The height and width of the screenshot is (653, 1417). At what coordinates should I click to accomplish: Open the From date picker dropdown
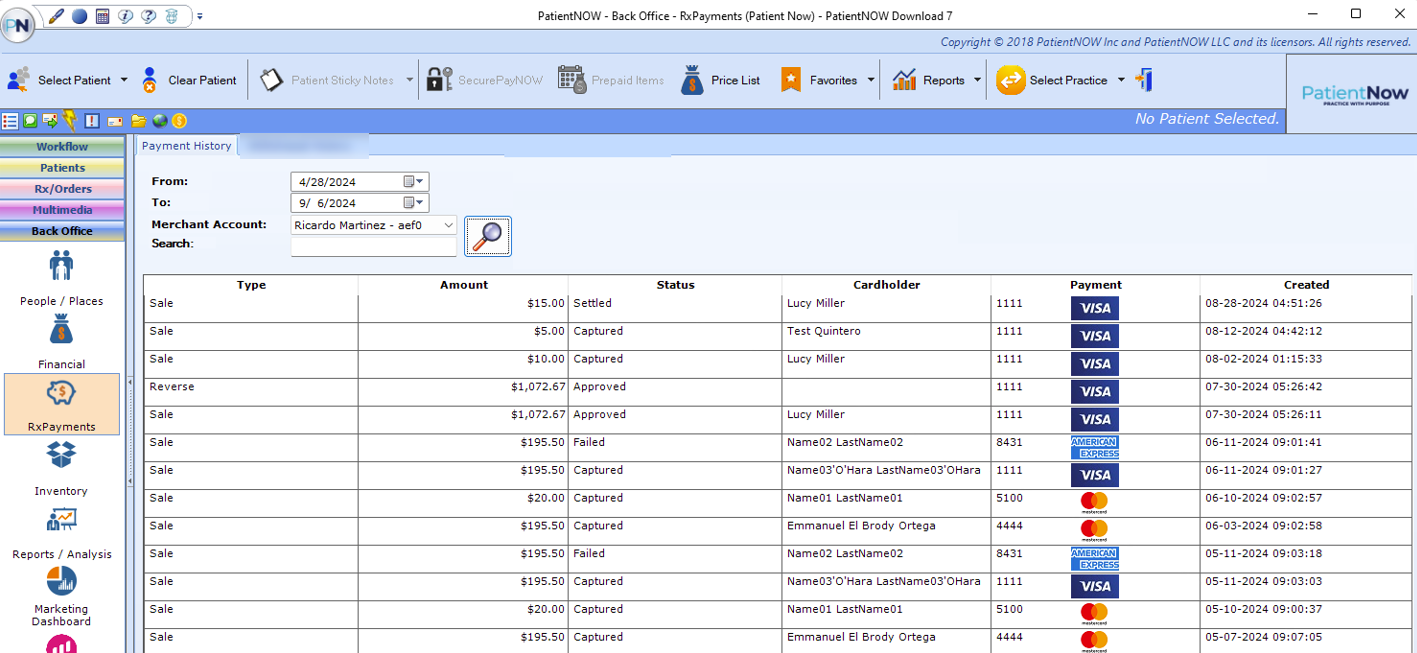pyautogui.click(x=420, y=181)
